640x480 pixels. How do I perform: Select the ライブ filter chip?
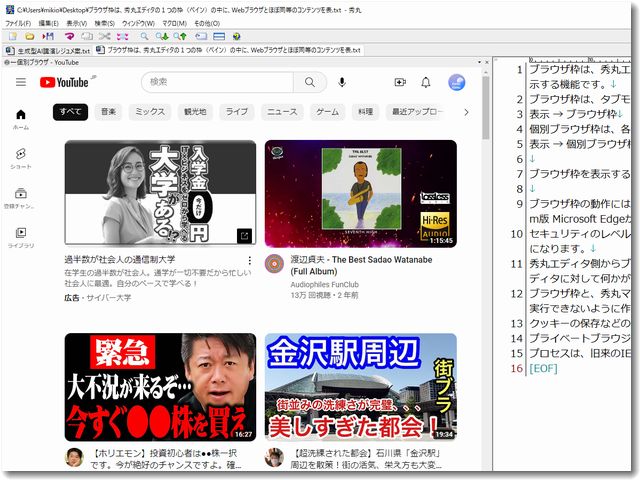pyautogui.click(x=237, y=112)
